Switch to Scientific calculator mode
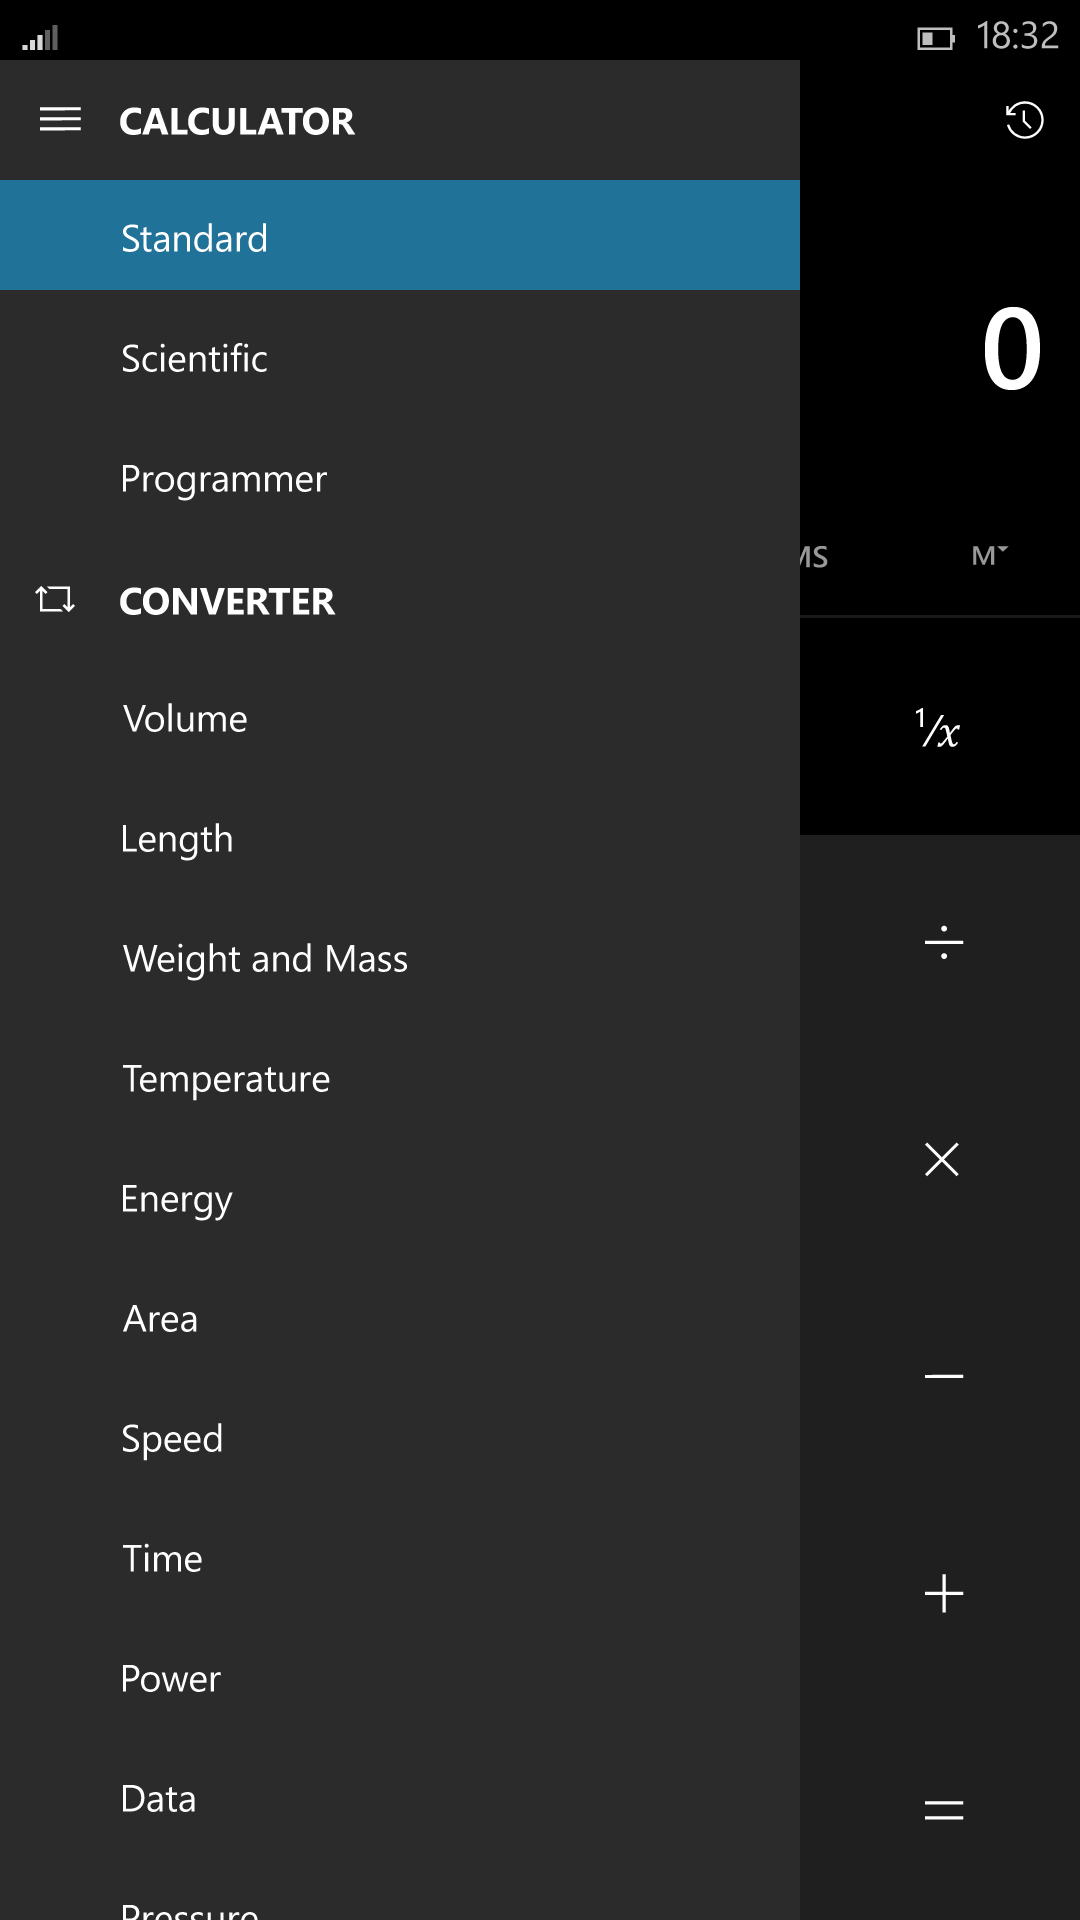Viewport: 1080px width, 1920px height. pyautogui.click(x=400, y=358)
